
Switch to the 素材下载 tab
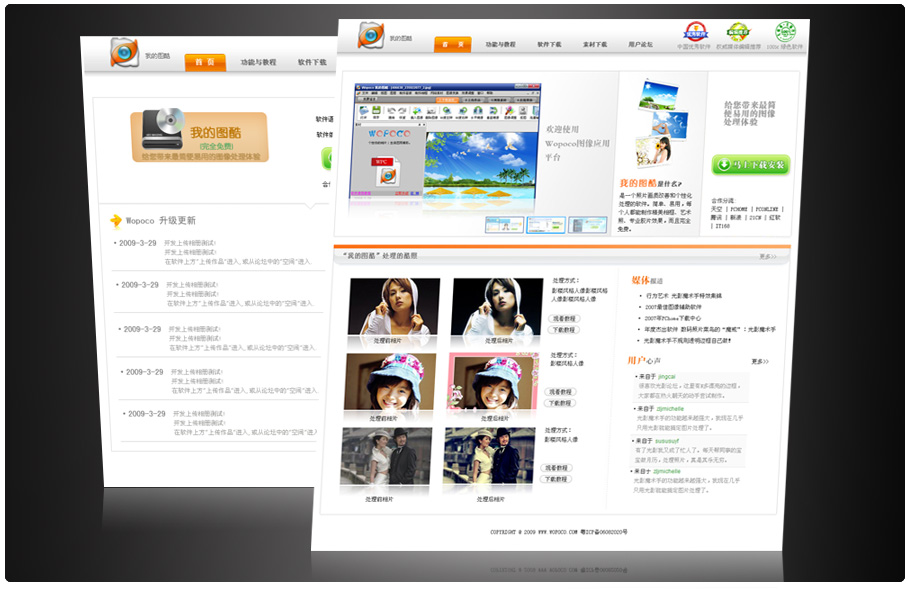coord(595,45)
